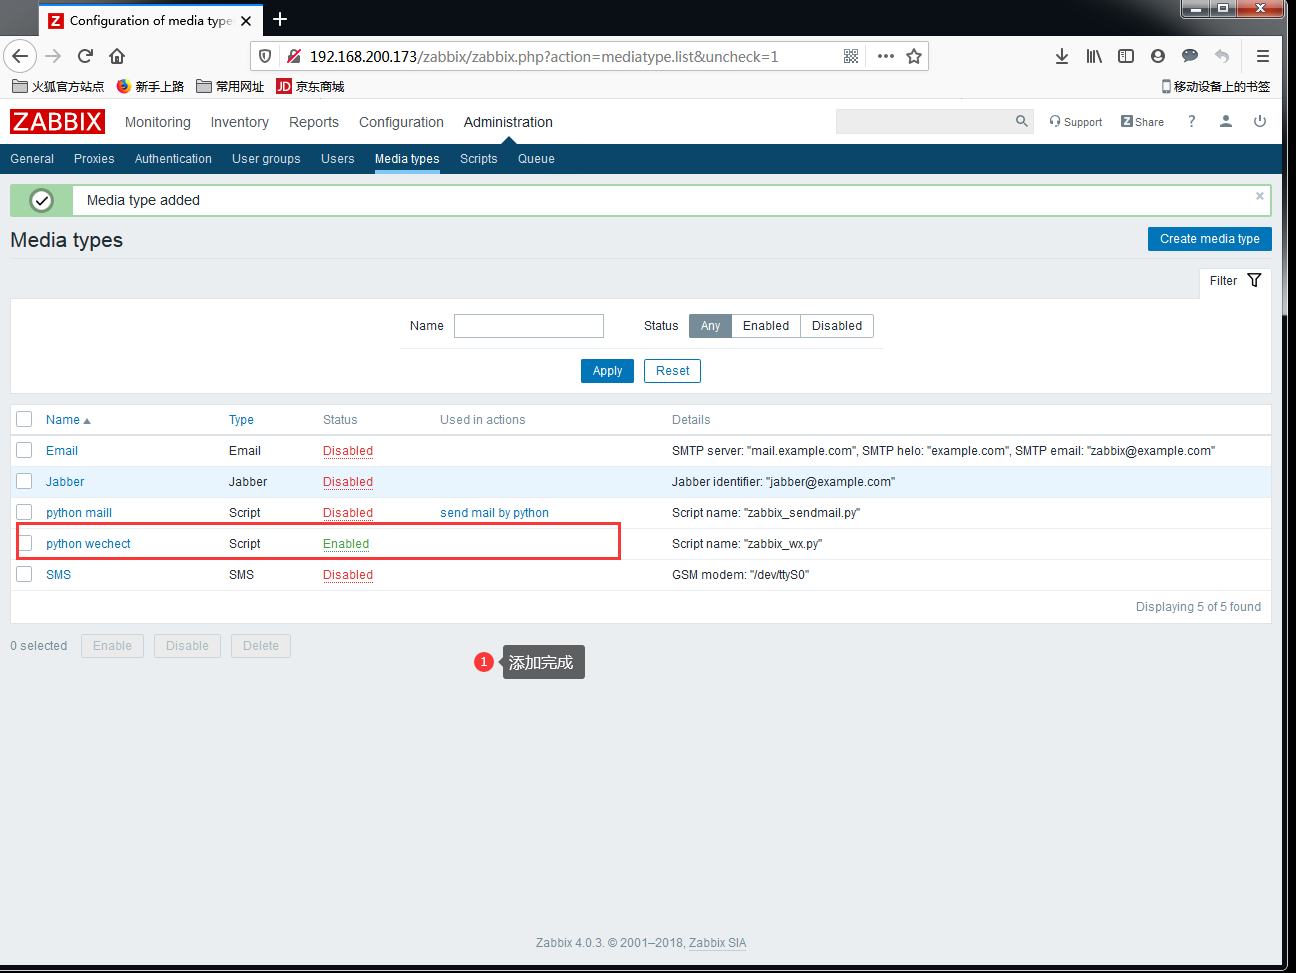The height and width of the screenshot is (973, 1296).
Task: Click the Zabbix logo
Action: click(x=57, y=122)
